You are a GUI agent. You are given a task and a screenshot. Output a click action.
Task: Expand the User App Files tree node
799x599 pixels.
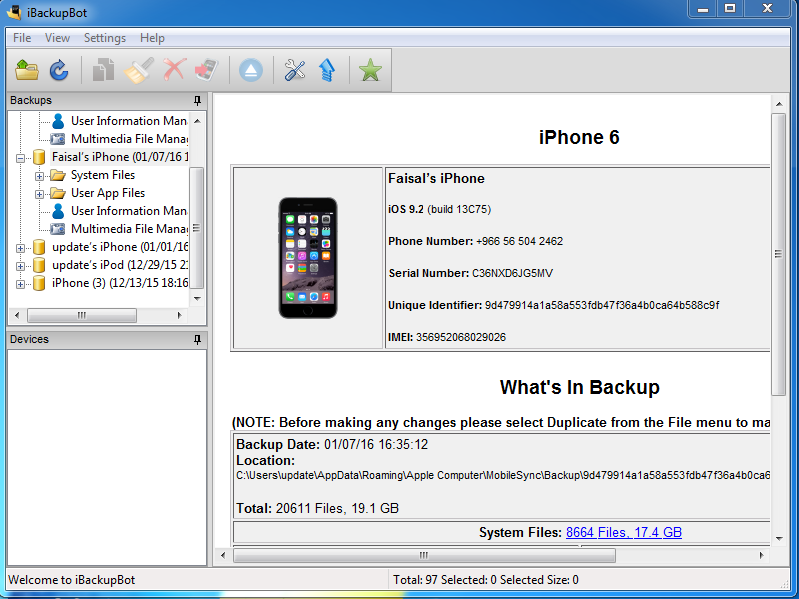click(x=39, y=194)
